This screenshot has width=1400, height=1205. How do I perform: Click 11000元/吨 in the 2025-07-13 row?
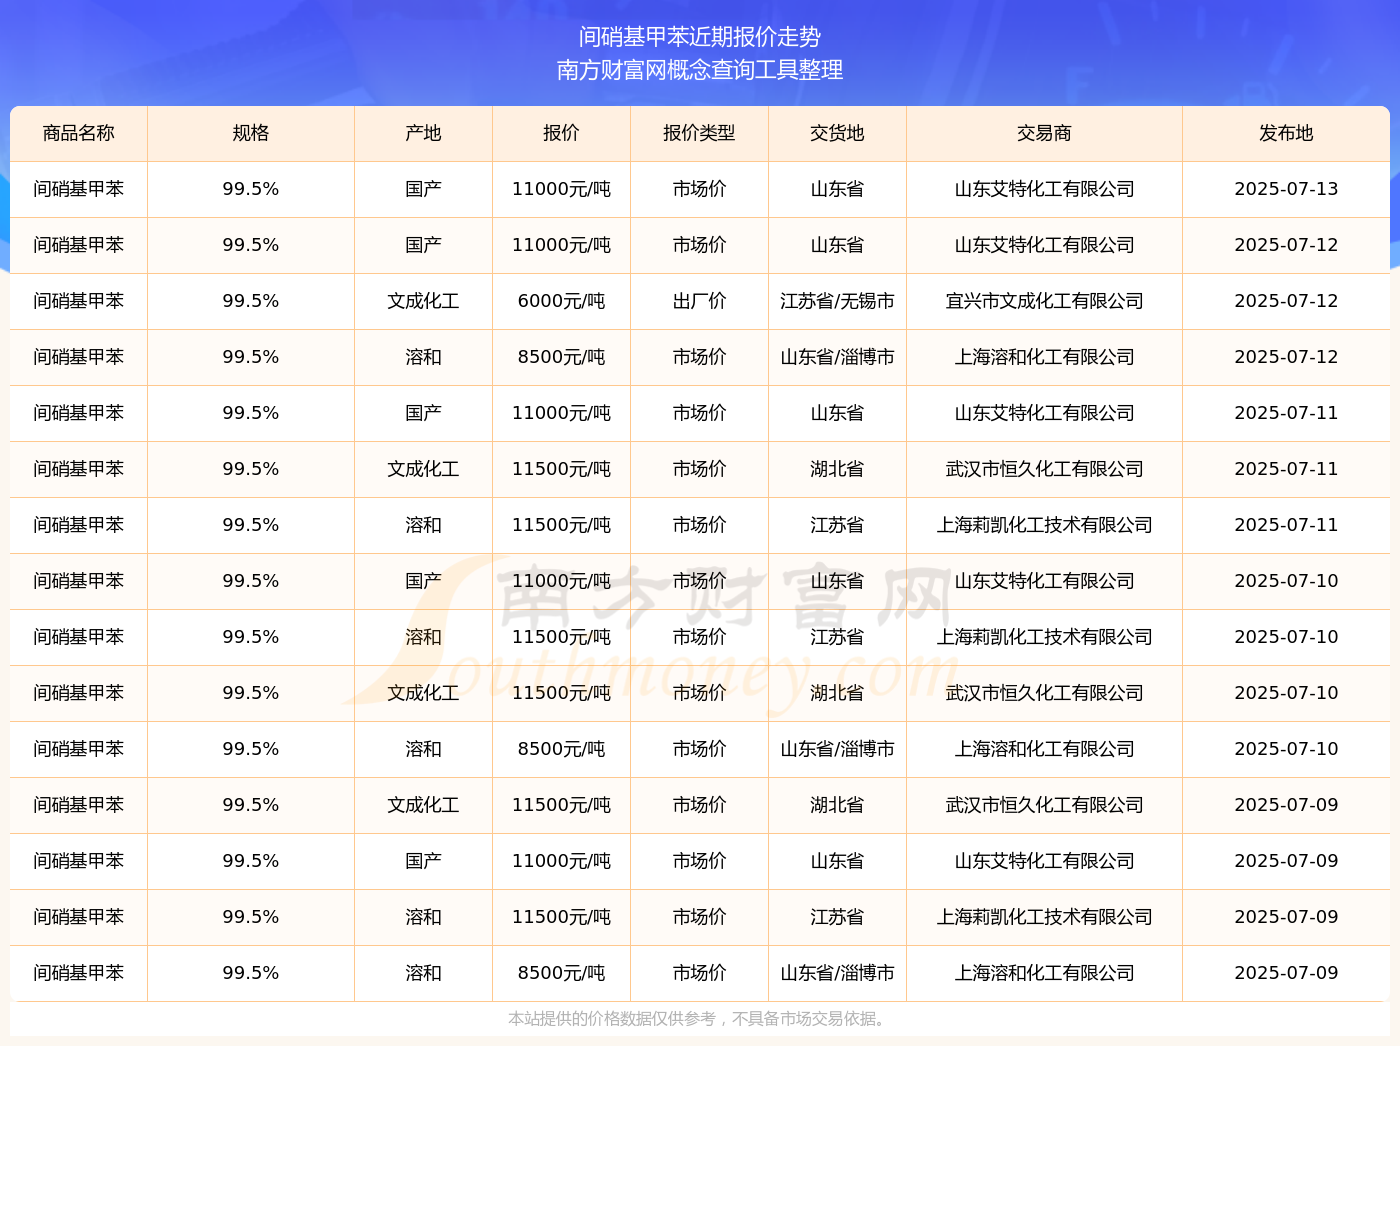[561, 189]
